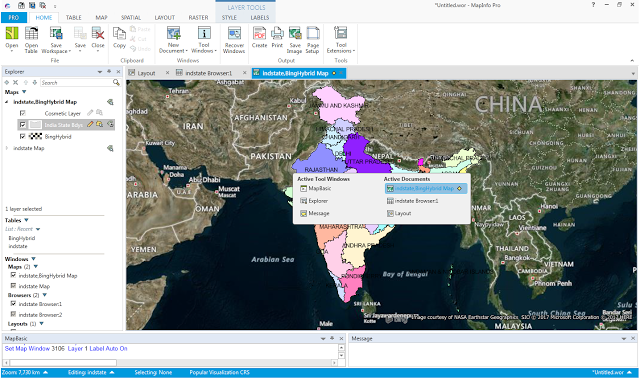Toggle Cosmetic Layer visibility checkbox

22,113
